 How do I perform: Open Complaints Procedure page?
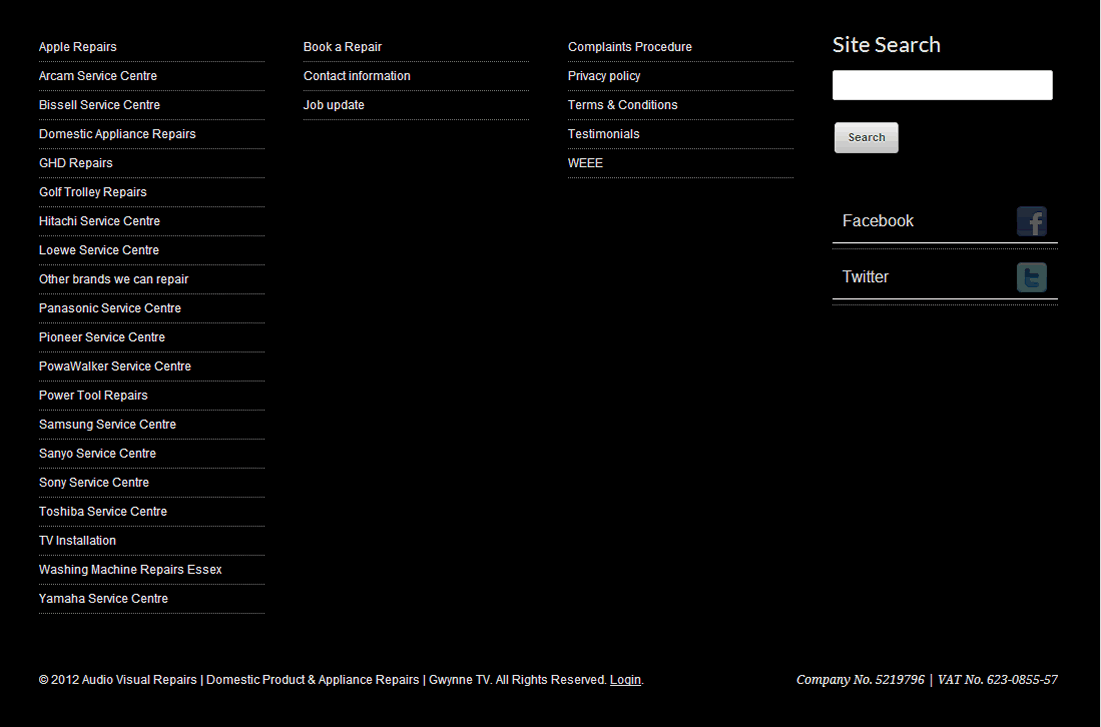[x=630, y=47]
